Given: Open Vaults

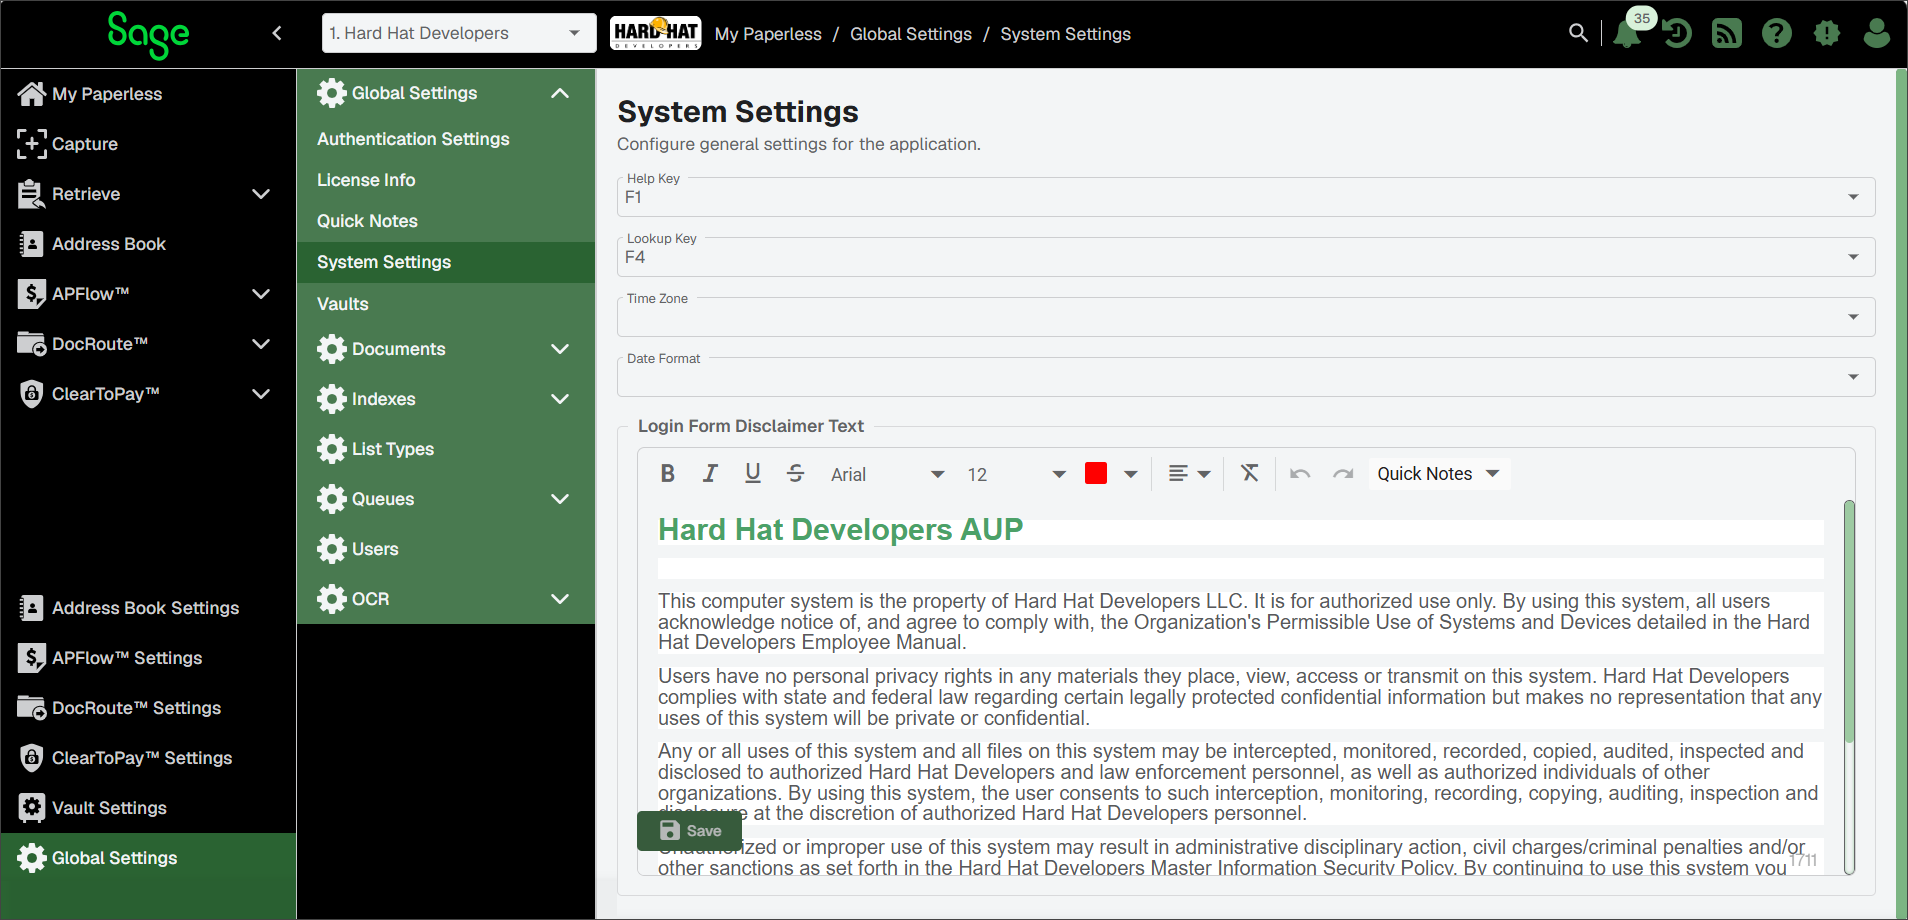Looking at the screenshot, I should pyautogui.click(x=446, y=304).
